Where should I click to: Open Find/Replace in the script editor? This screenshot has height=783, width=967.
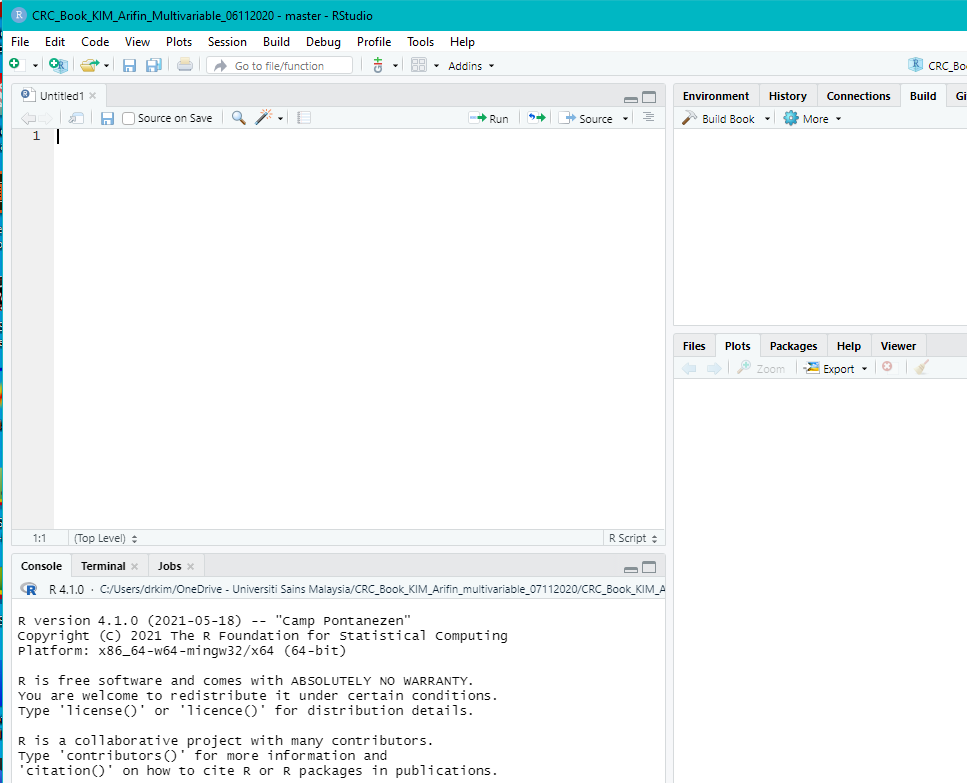[238, 117]
